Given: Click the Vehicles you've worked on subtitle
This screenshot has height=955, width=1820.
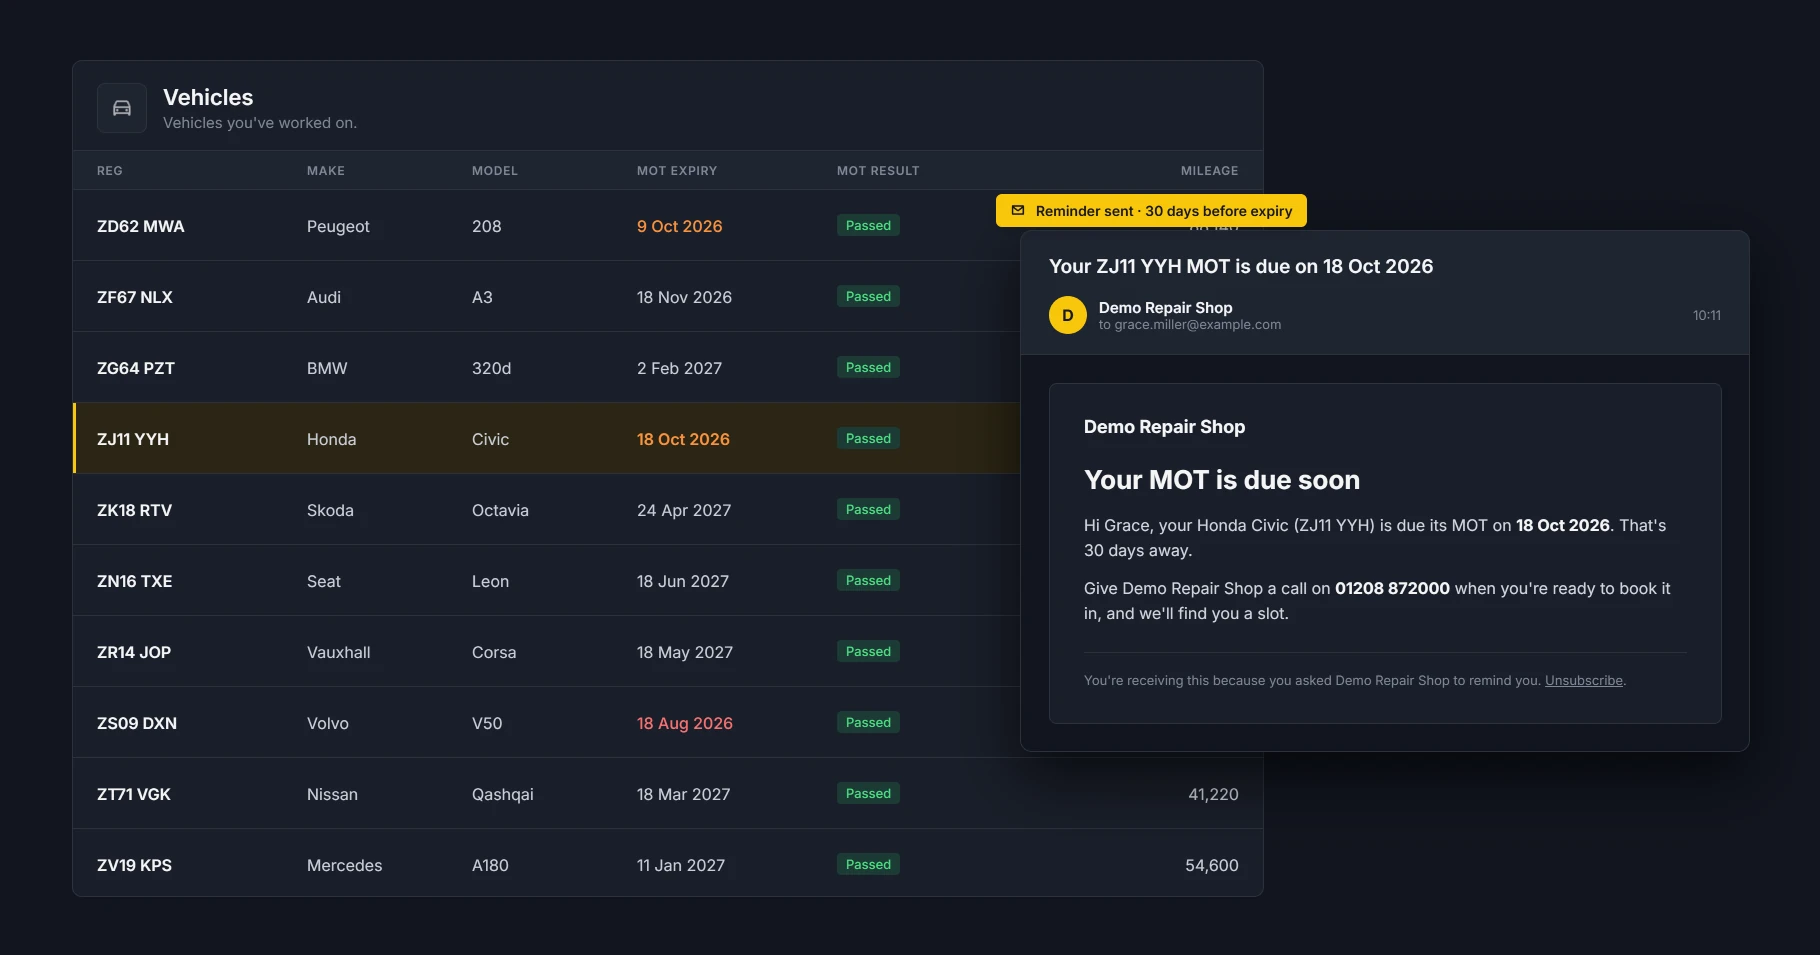Looking at the screenshot, I should click(260, 123).
